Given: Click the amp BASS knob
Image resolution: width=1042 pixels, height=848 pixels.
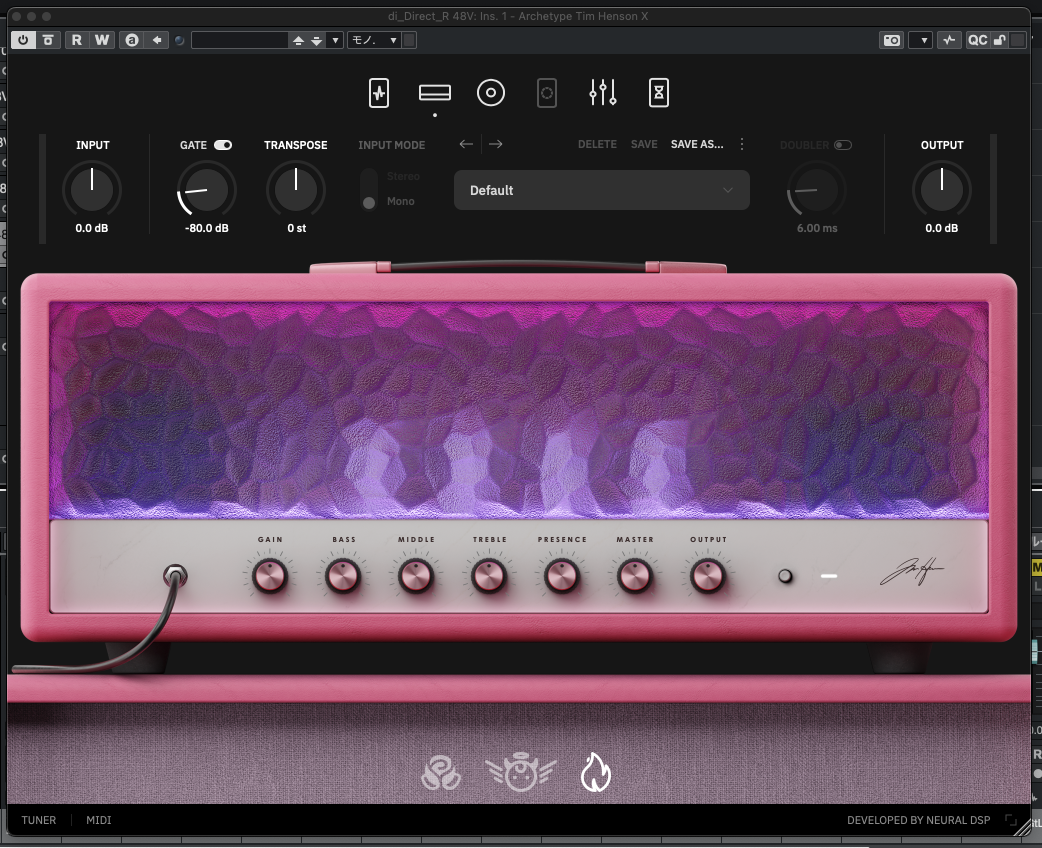Looking at the screenshot, I should click(x=344, y=576).
